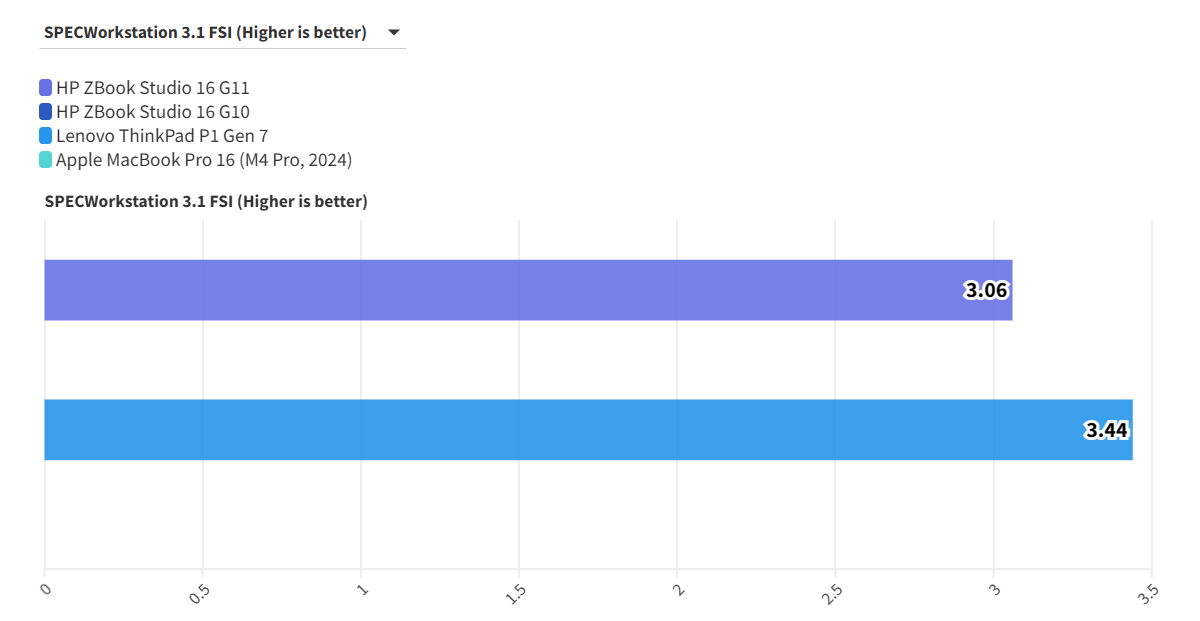Click the chart title above the bars
Viewport: 1200px width, 621px height.
[x=206, y=202]
